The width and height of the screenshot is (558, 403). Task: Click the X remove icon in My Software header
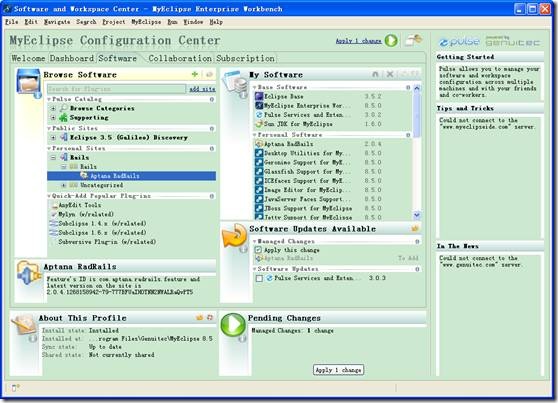click(x=390, y=74)
